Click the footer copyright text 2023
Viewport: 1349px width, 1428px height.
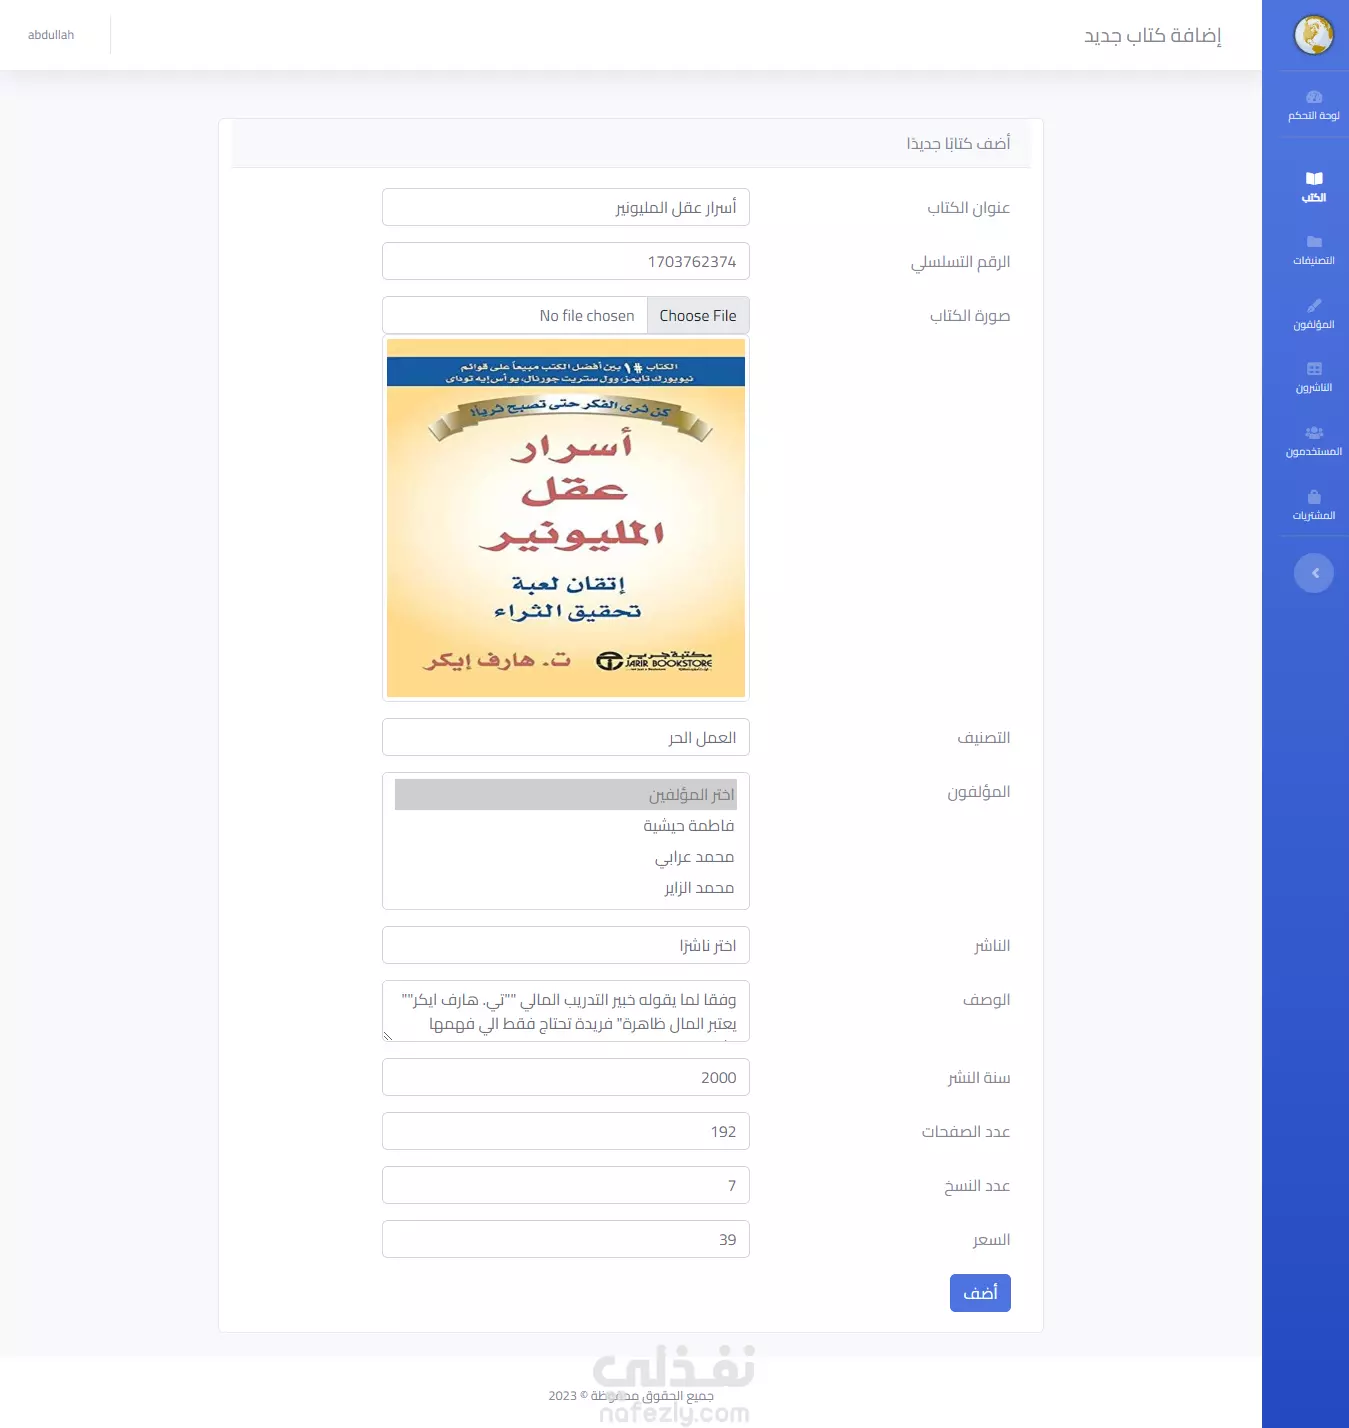click(631, 1396)
